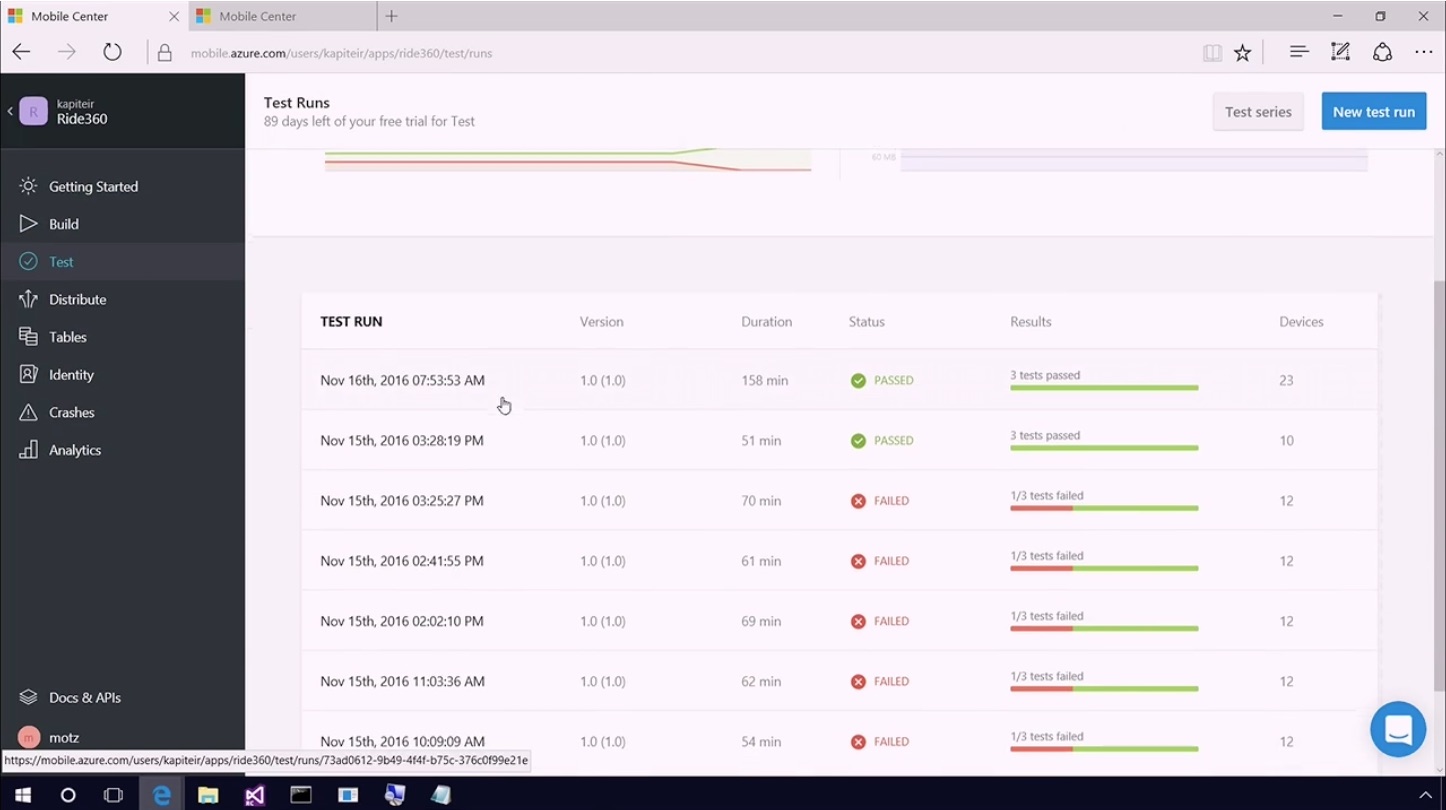
Task: Click the Test checkmark circle icon
Action: pos(28,262)
